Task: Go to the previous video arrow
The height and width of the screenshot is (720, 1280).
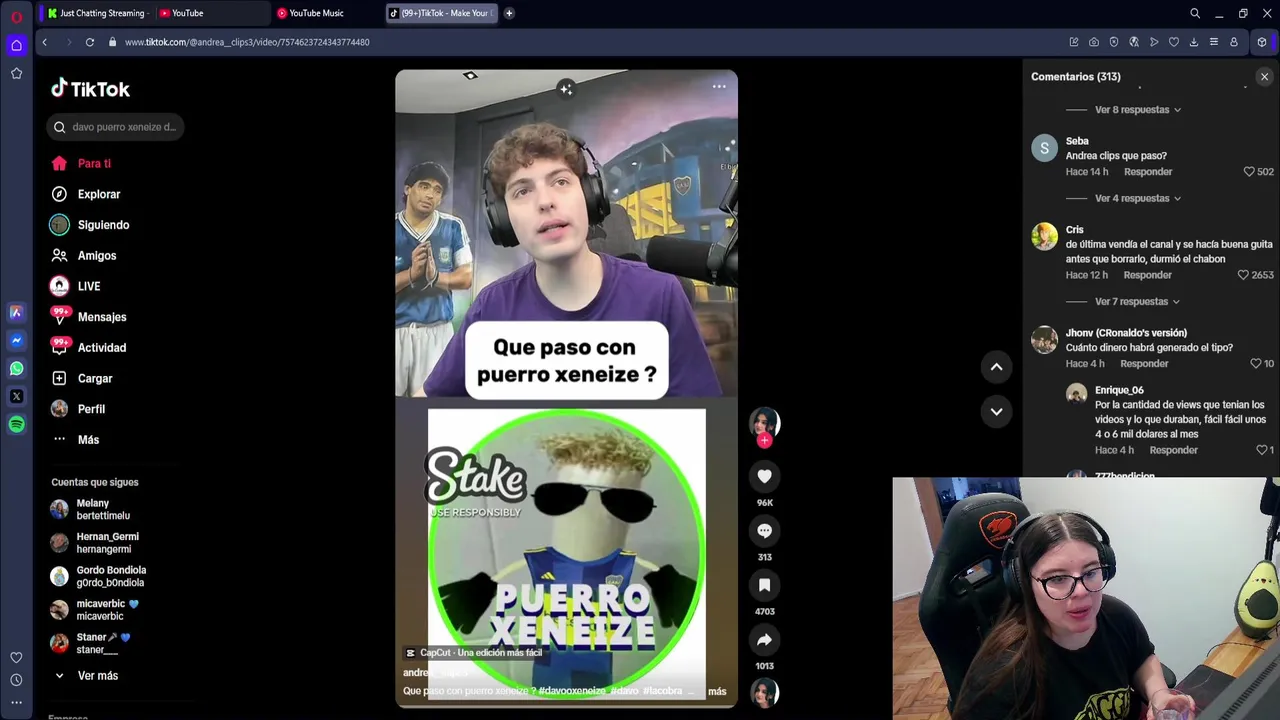Action: pos(996,367)
